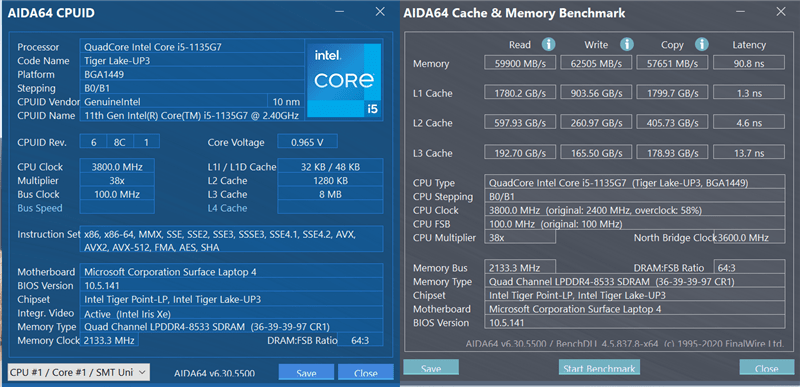Open the CPU #1 / Core #1 selector dropdown
This screenshot has height=387, width=800.
coord(79,372)
